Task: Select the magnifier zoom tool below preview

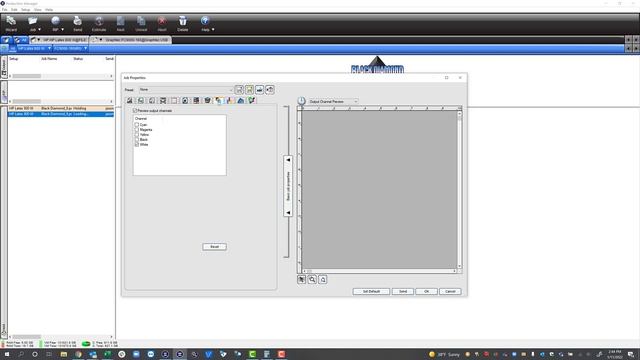Action: 312,279
